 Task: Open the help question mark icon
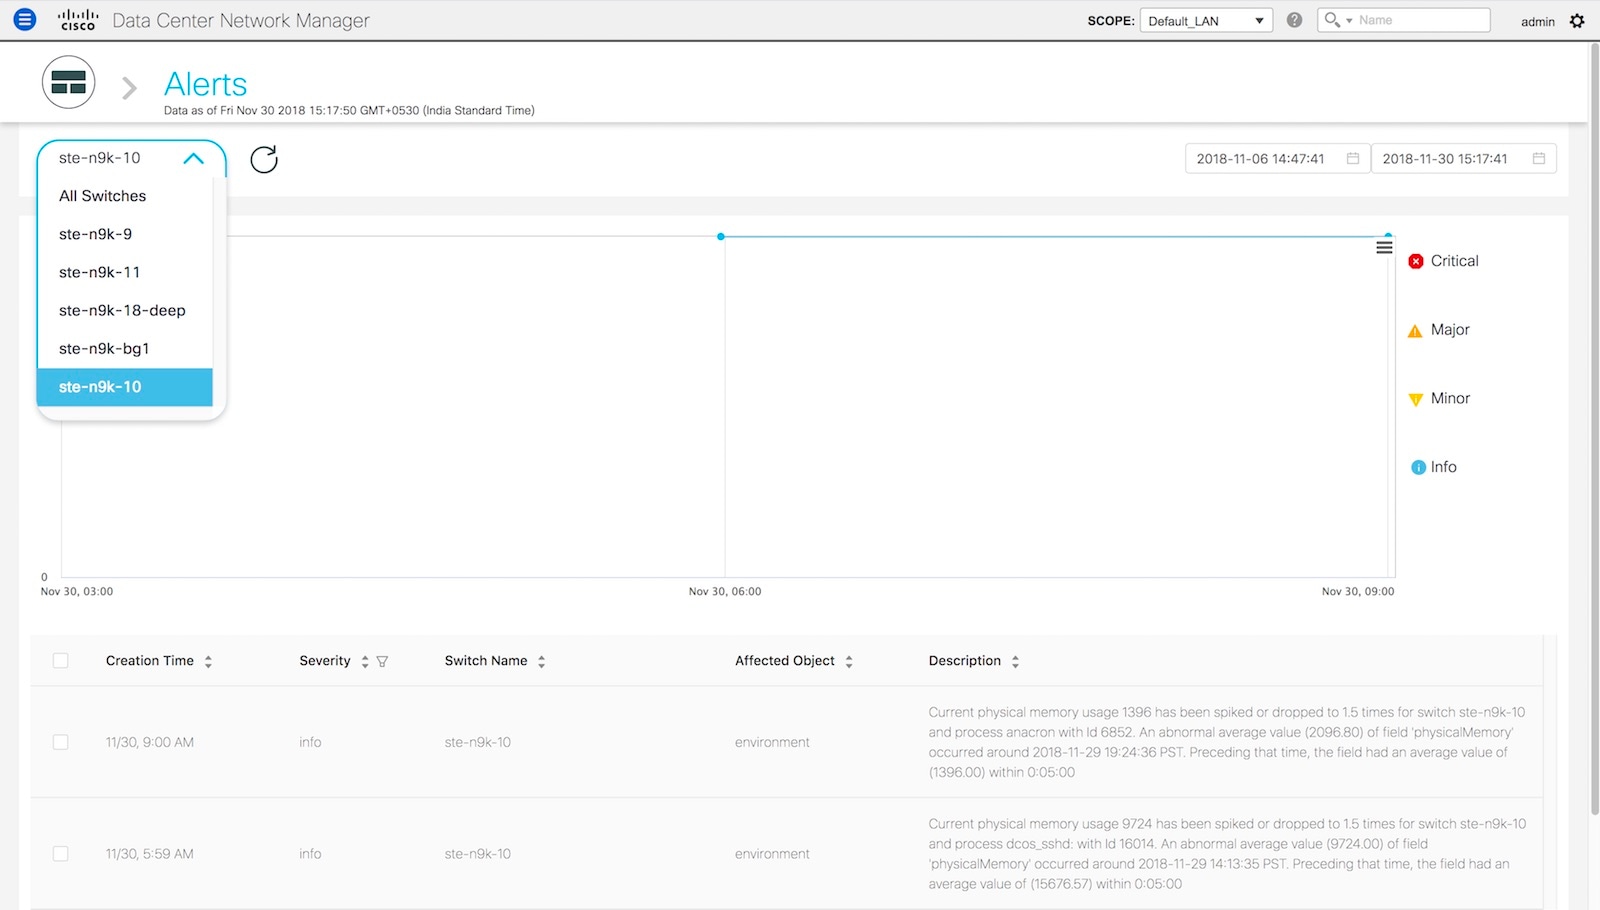[x=1294, y=20]
